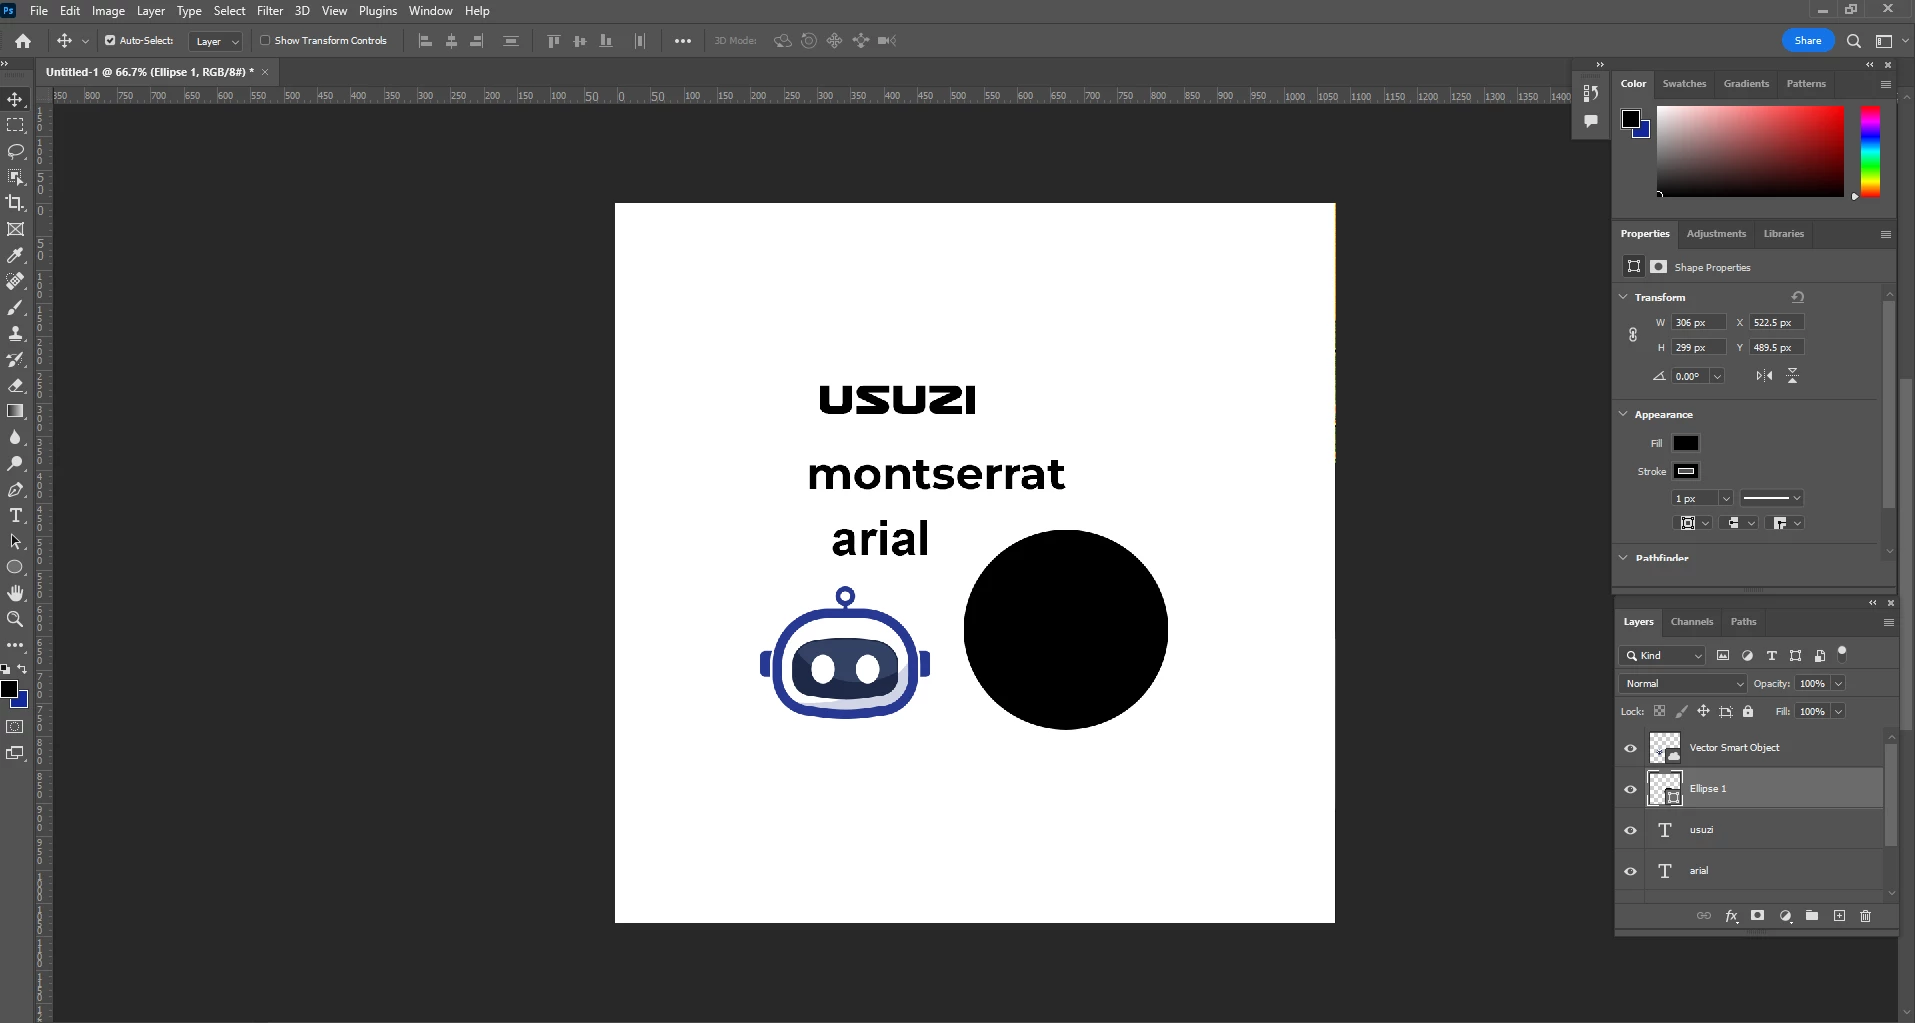
Task: Select the Eraser tool
Action: coord(15,385)
